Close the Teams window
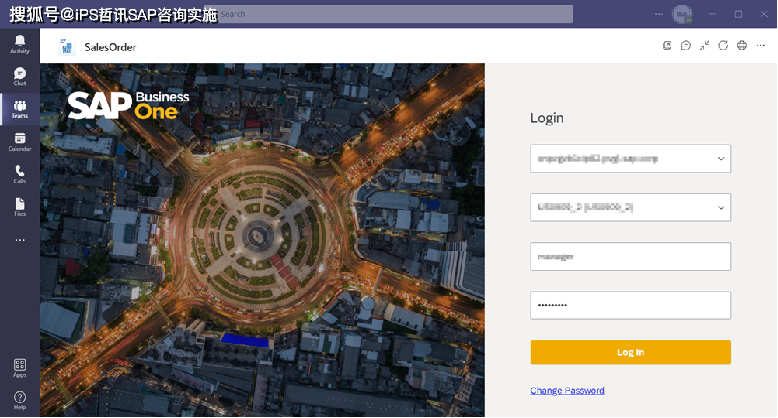Screen dimensions: 778x418 pyautogui.click(x=764, y=14)
